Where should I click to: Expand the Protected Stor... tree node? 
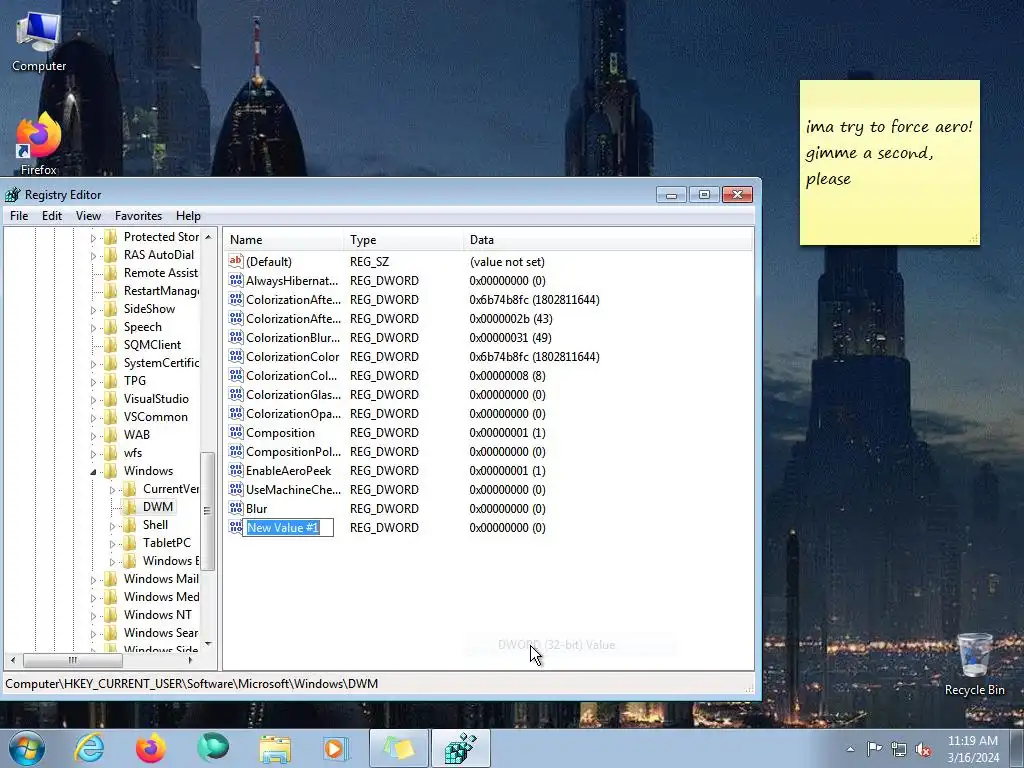[93, 238]
